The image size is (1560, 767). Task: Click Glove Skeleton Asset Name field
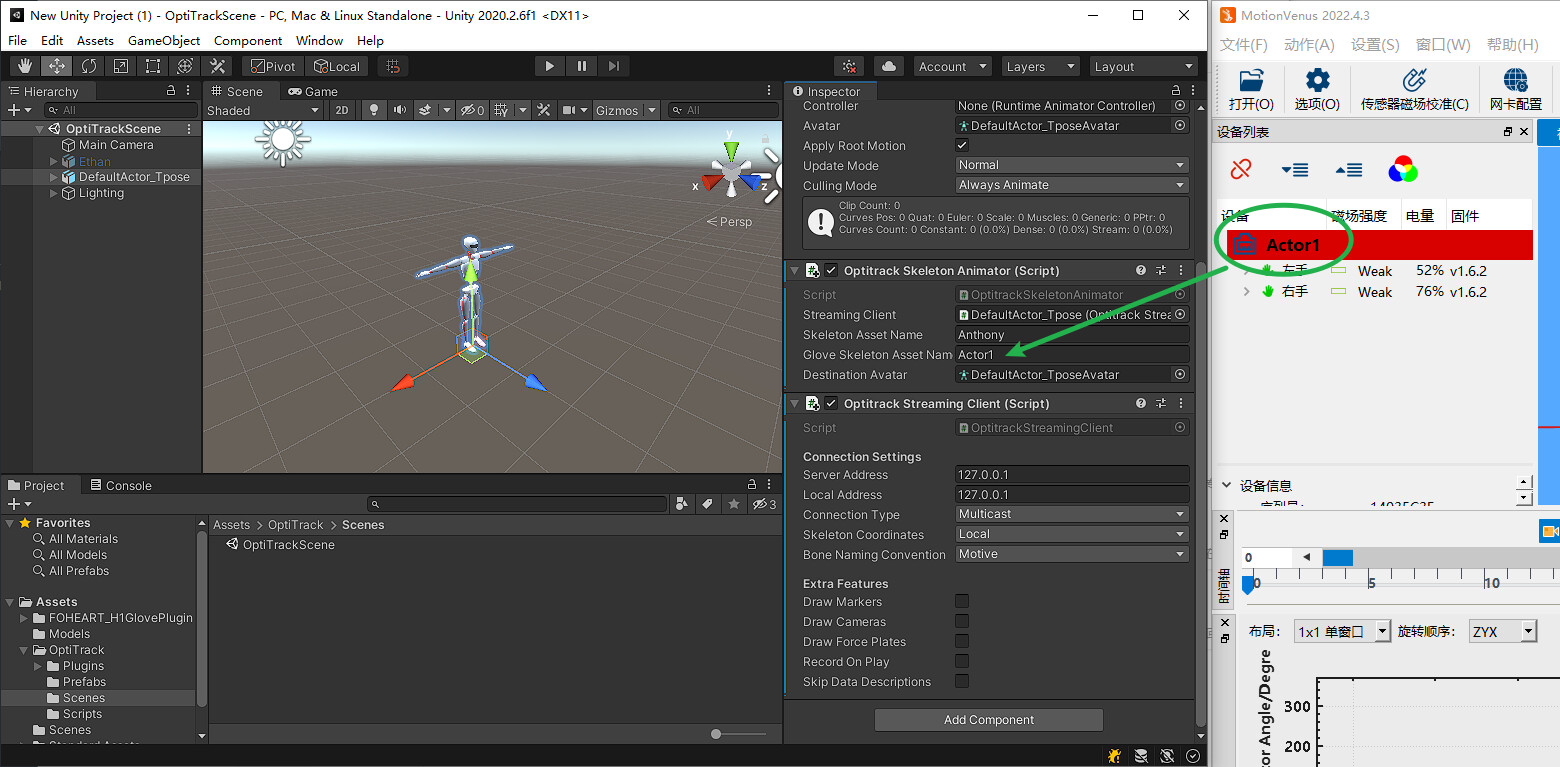click(1072, 354)
